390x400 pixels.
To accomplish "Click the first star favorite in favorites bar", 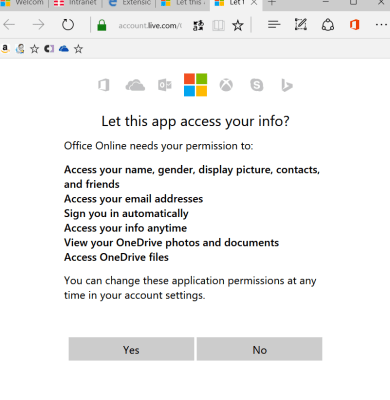I will click(x=34, y=49).
